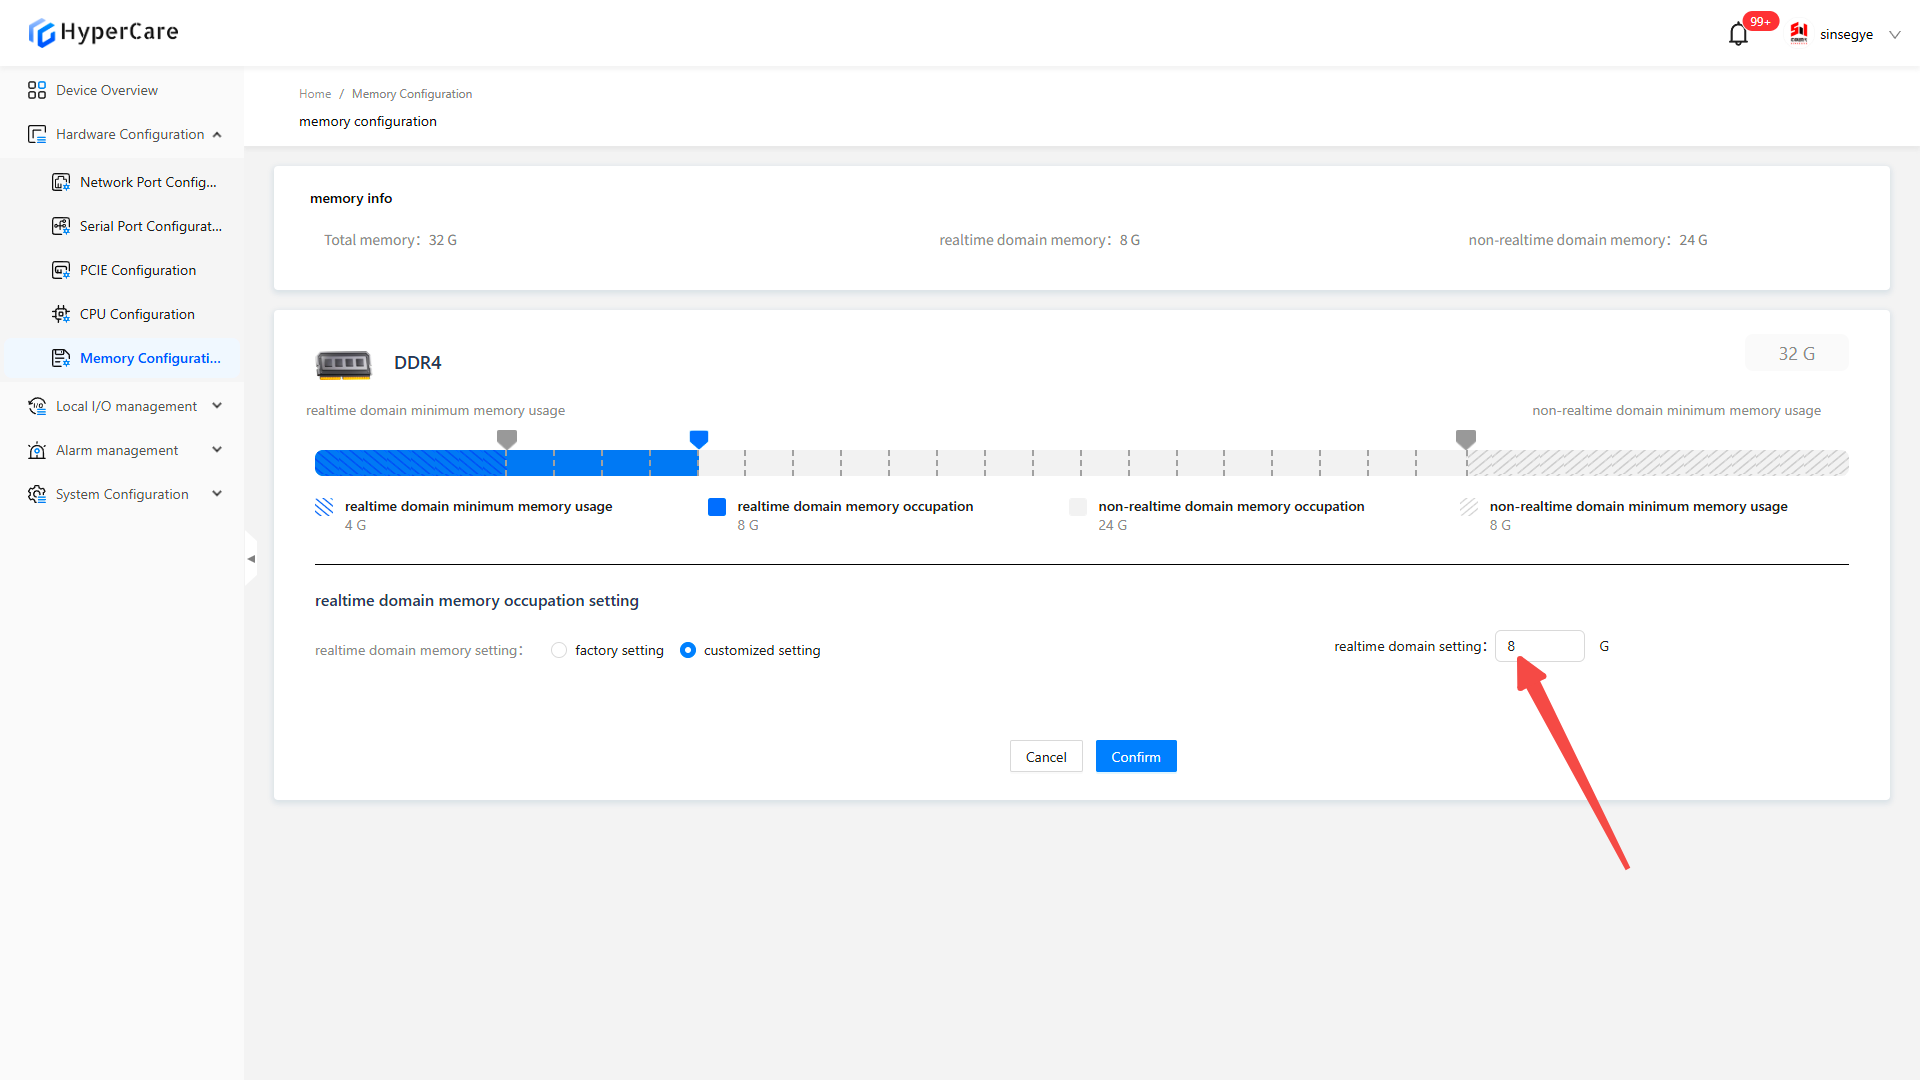Viewport: 1920px width, 1080px height.
Task: Click the Cancel button
Action: tap(1046, 757)
